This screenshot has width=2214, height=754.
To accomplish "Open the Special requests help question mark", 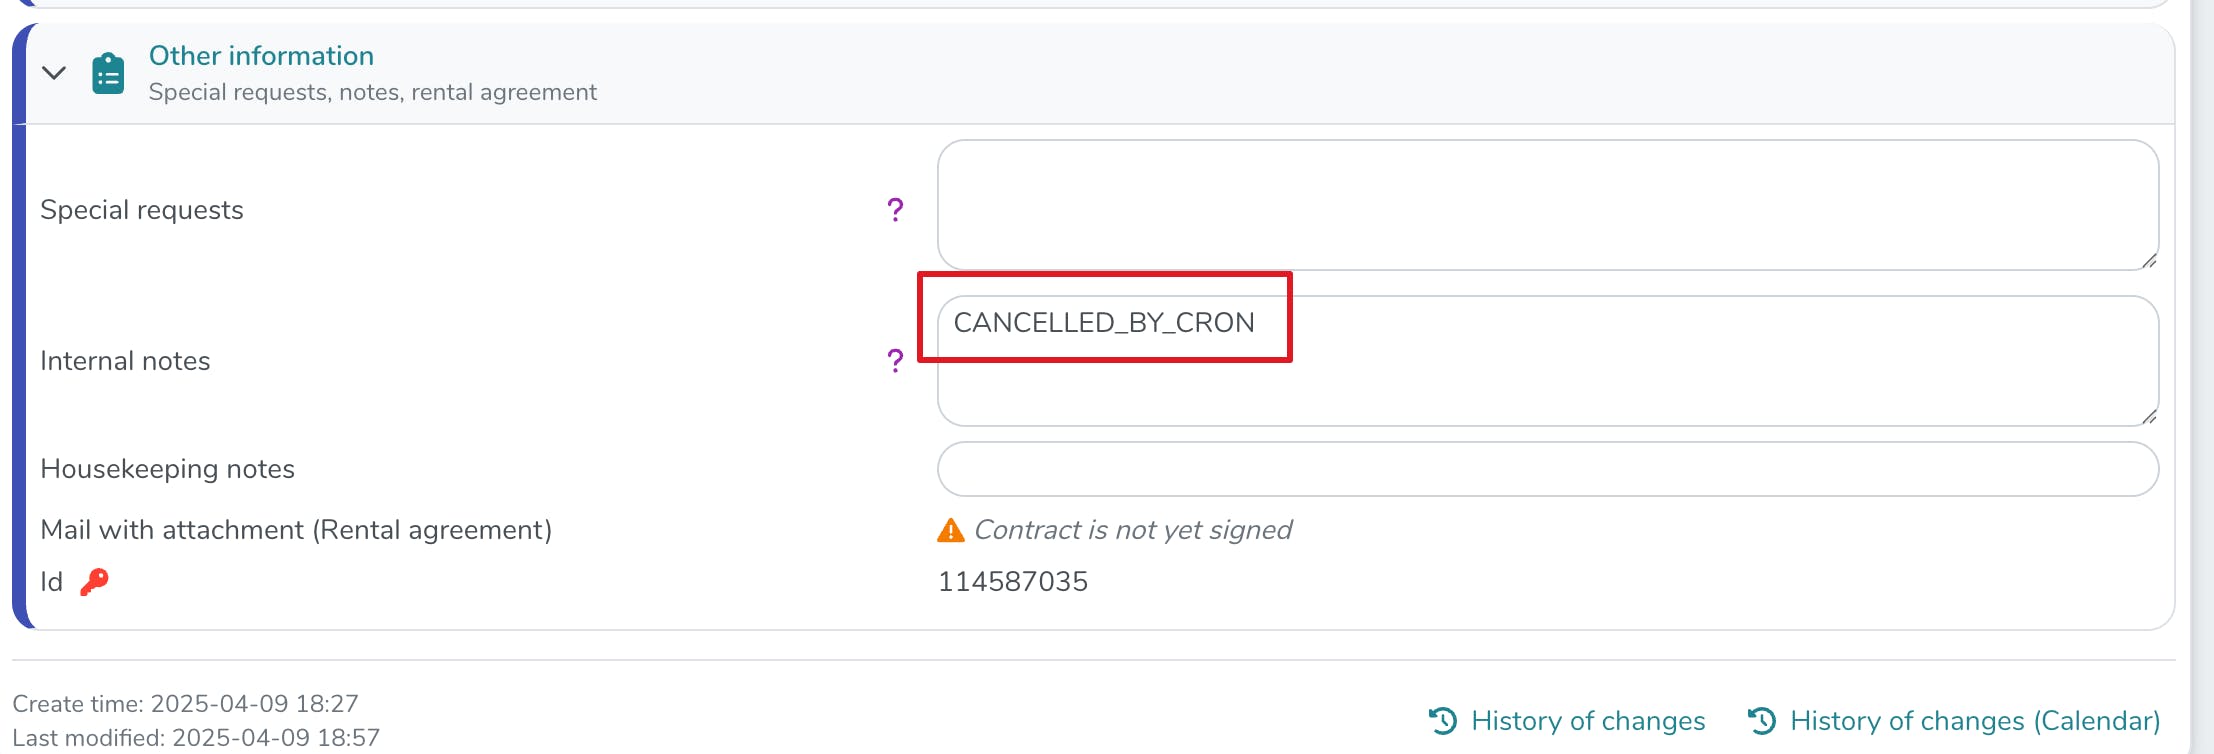I will 895,210.
